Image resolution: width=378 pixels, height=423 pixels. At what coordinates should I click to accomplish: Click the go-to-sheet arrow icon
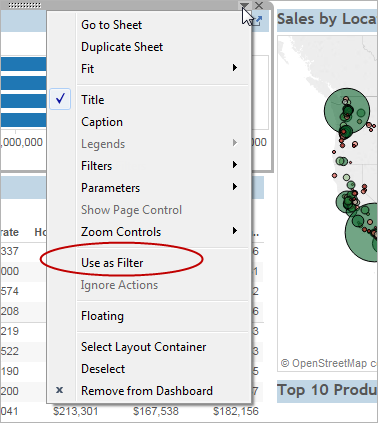coord(257,21)
